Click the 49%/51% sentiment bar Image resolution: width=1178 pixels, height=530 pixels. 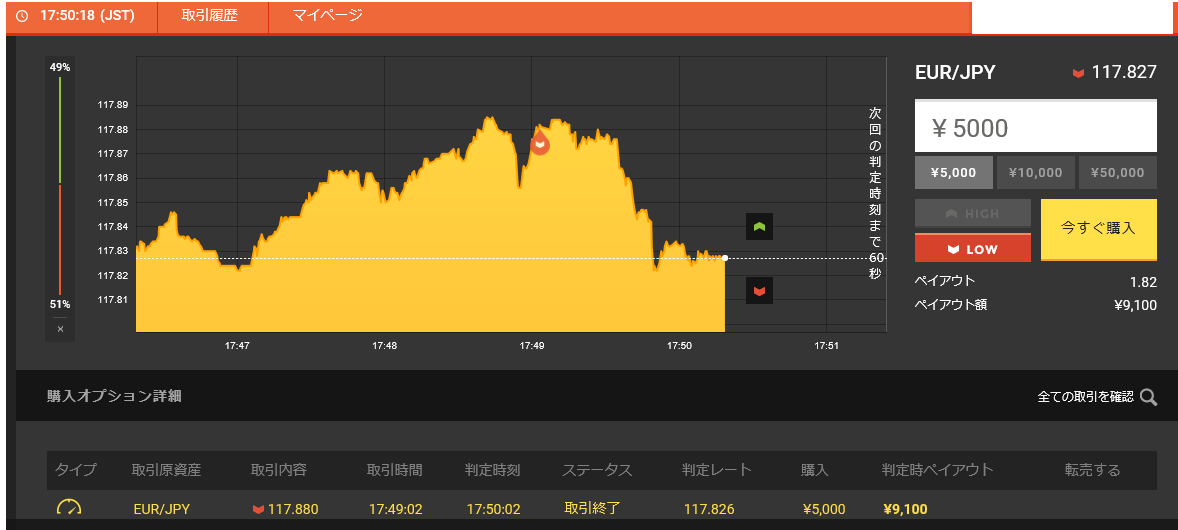tap(60, 185)
